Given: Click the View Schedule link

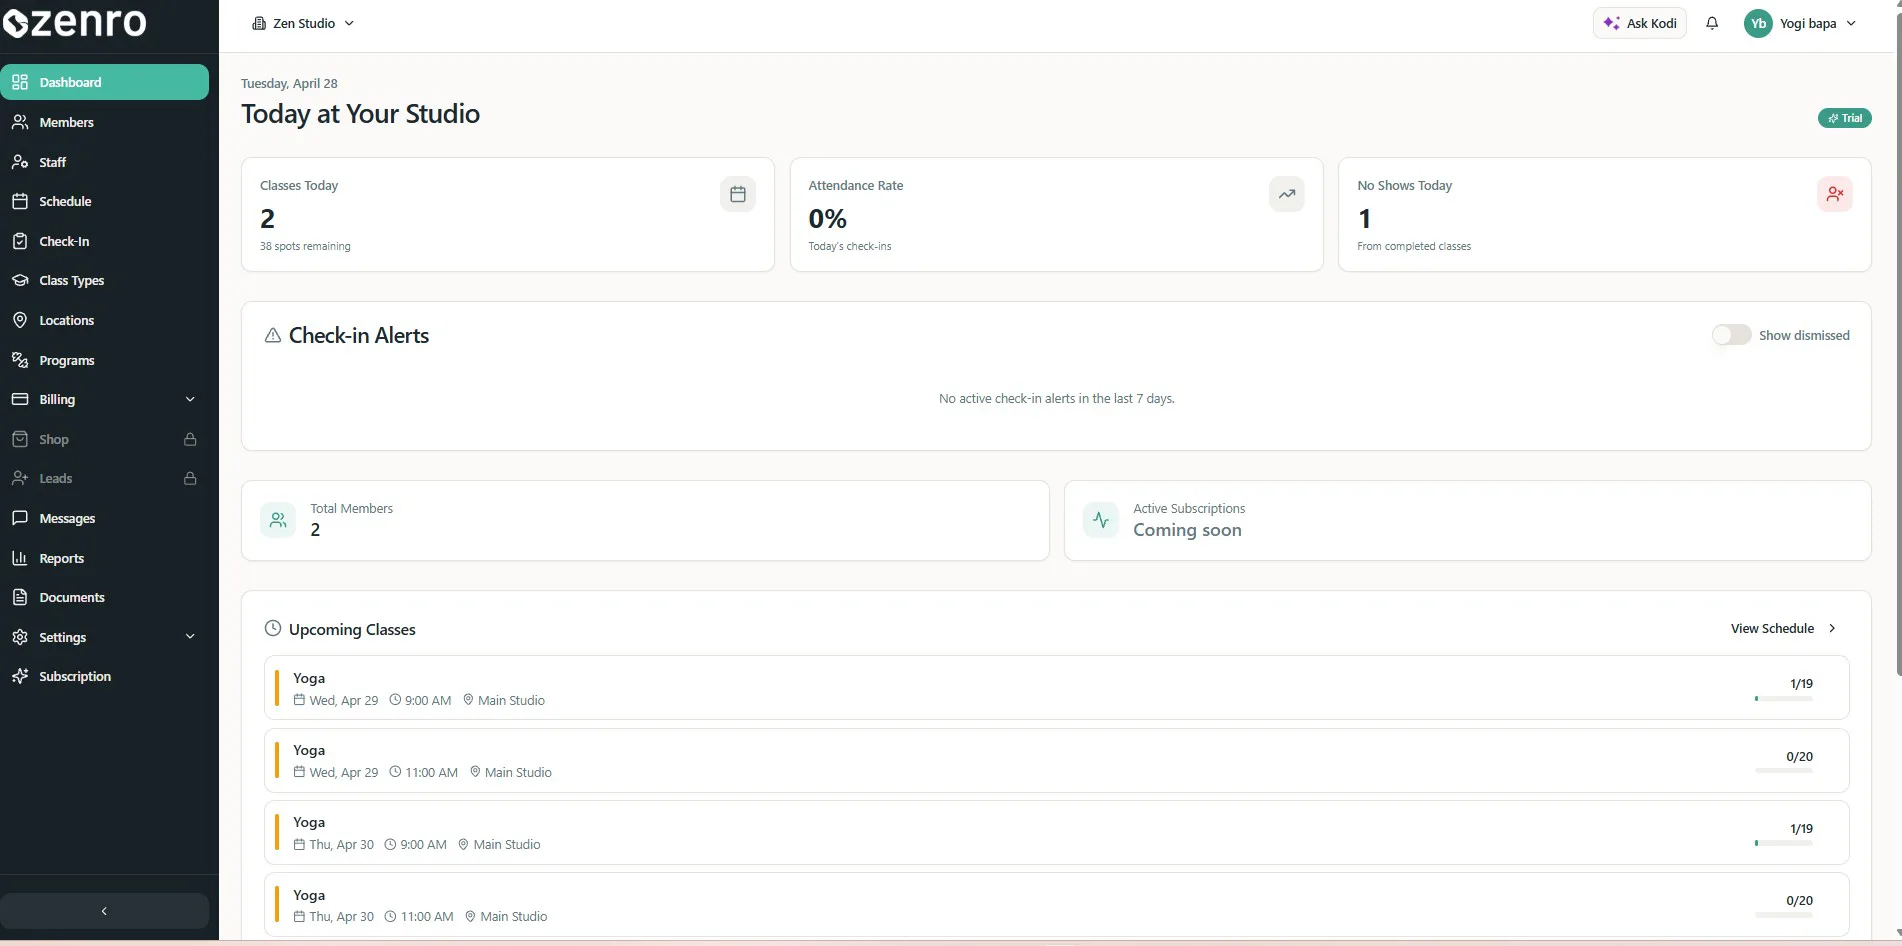Looking at the screenshot, I should tap(1783, 628).
